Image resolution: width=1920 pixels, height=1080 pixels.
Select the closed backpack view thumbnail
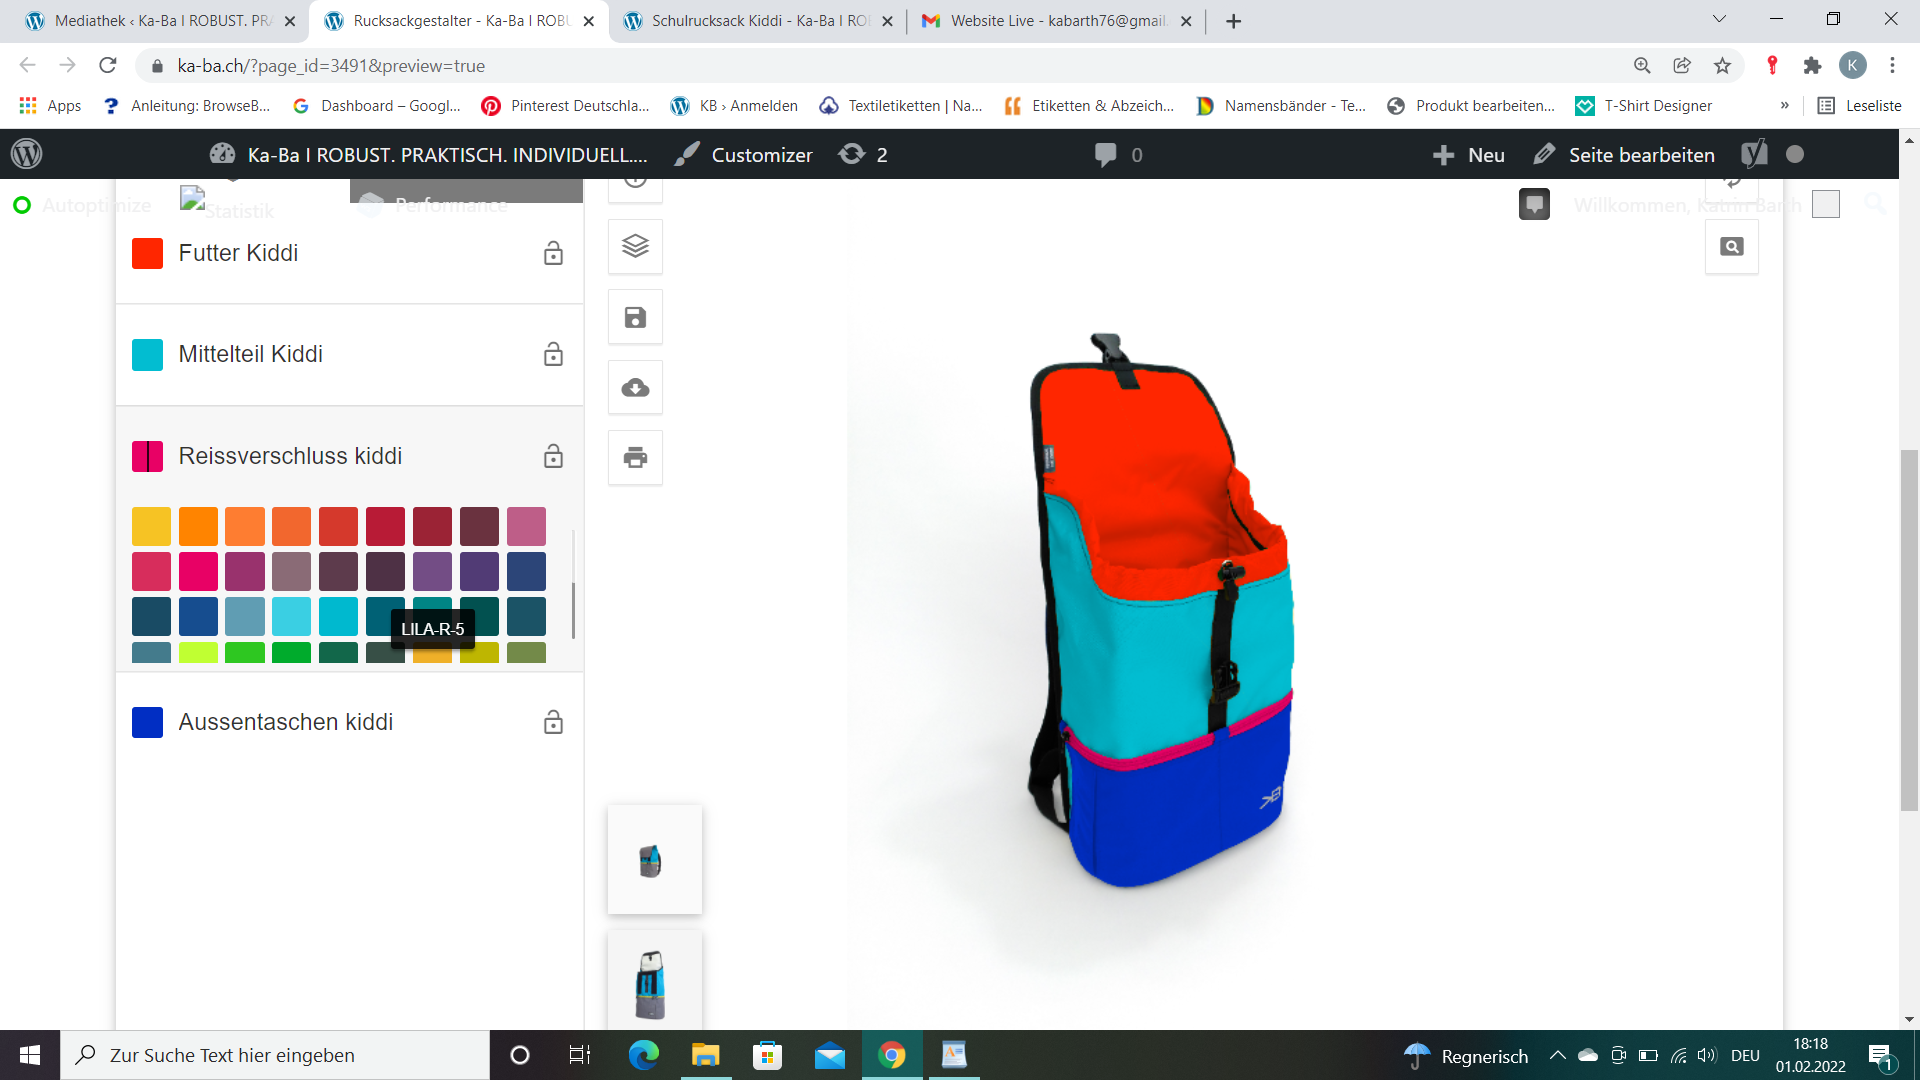(x=654, y=860)
